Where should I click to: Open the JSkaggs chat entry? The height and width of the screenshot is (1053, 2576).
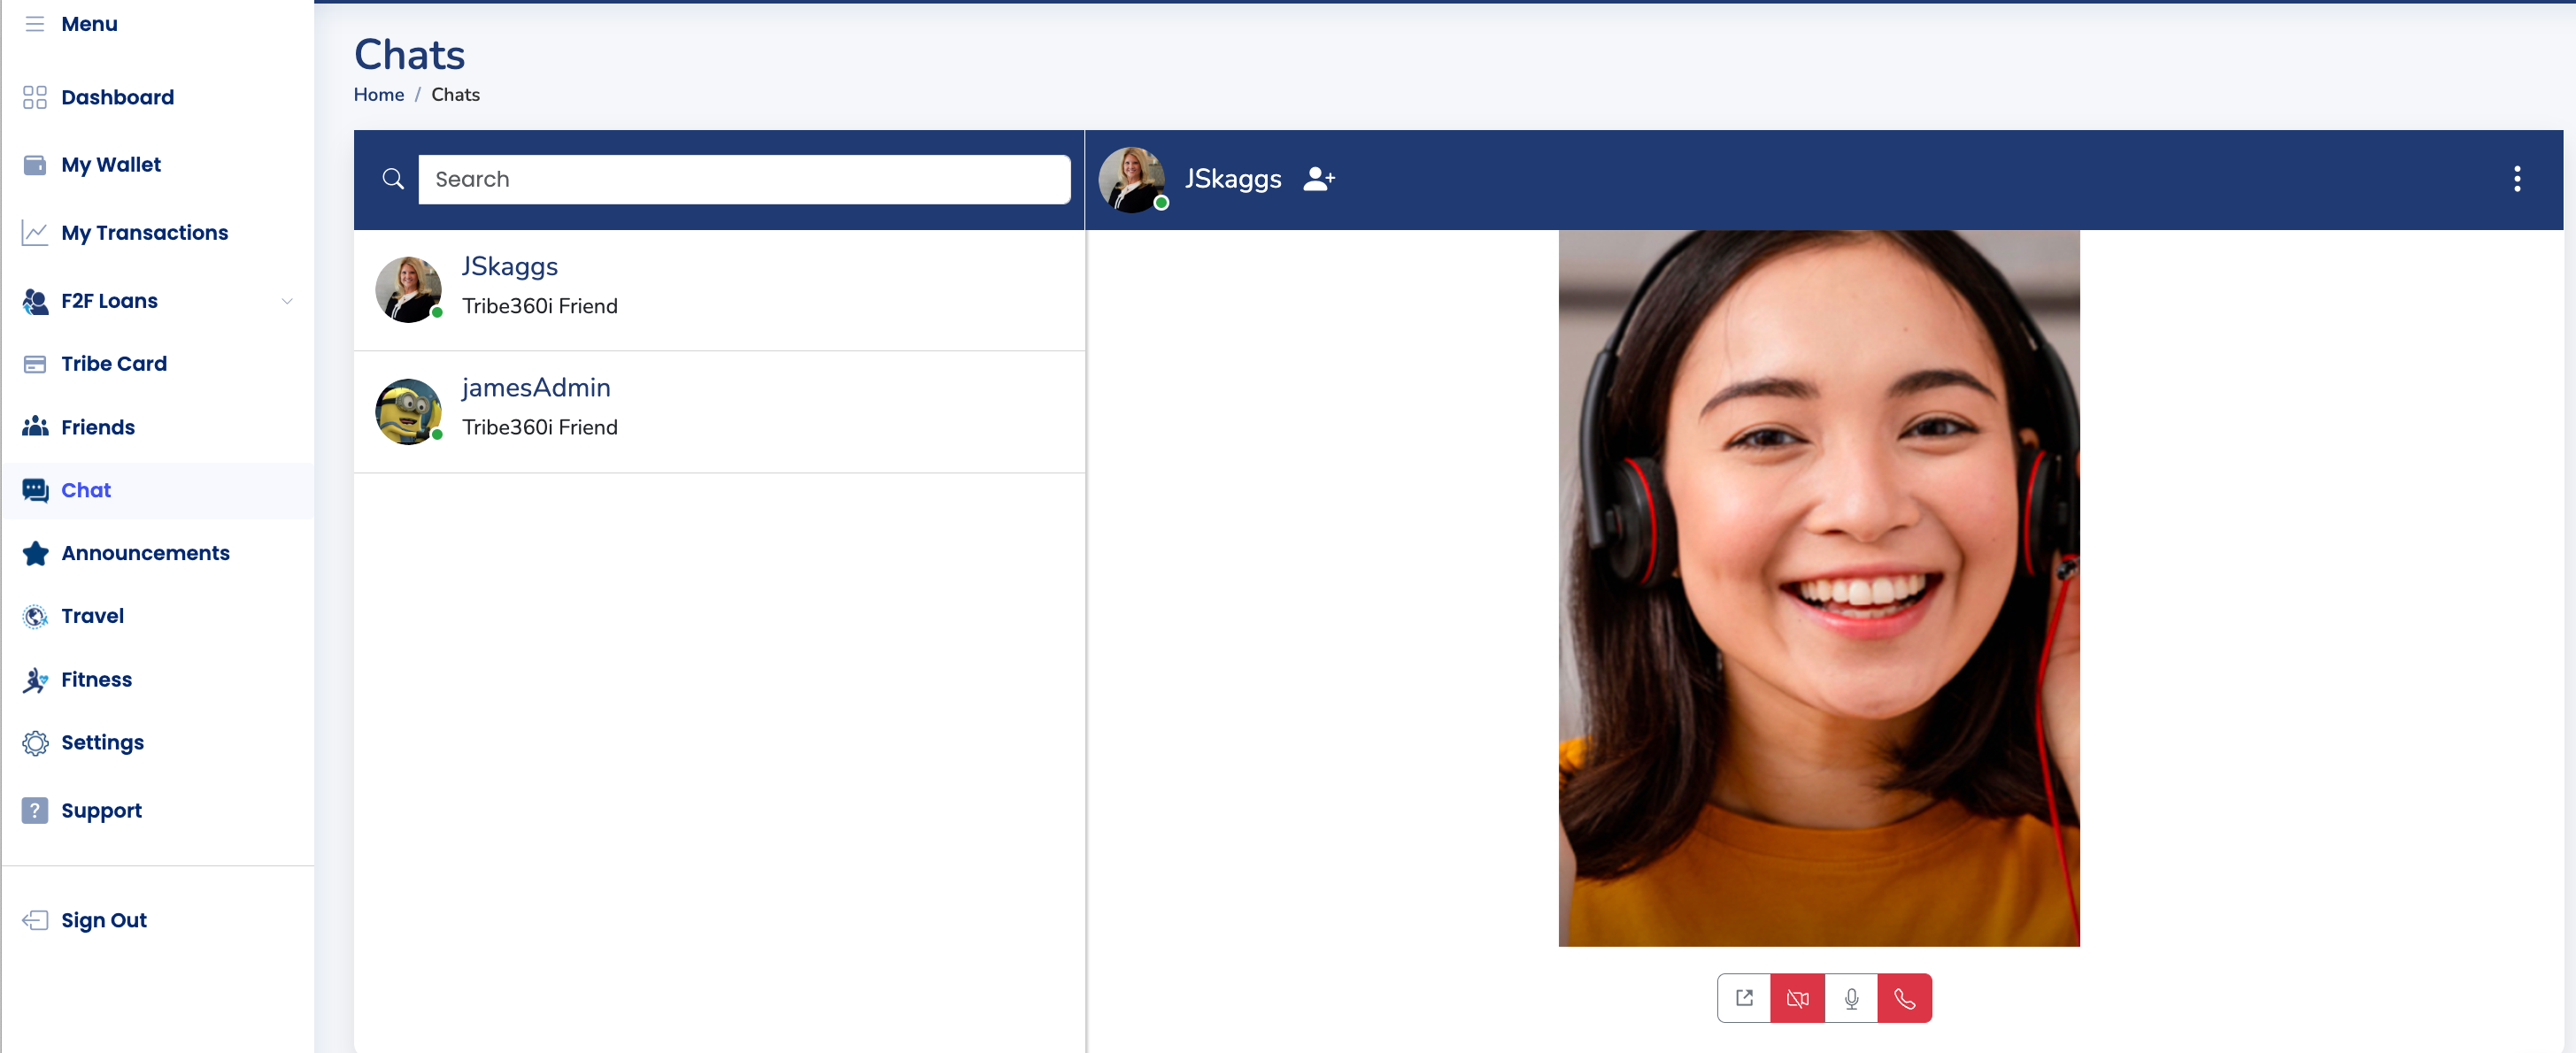click(510, 266)
